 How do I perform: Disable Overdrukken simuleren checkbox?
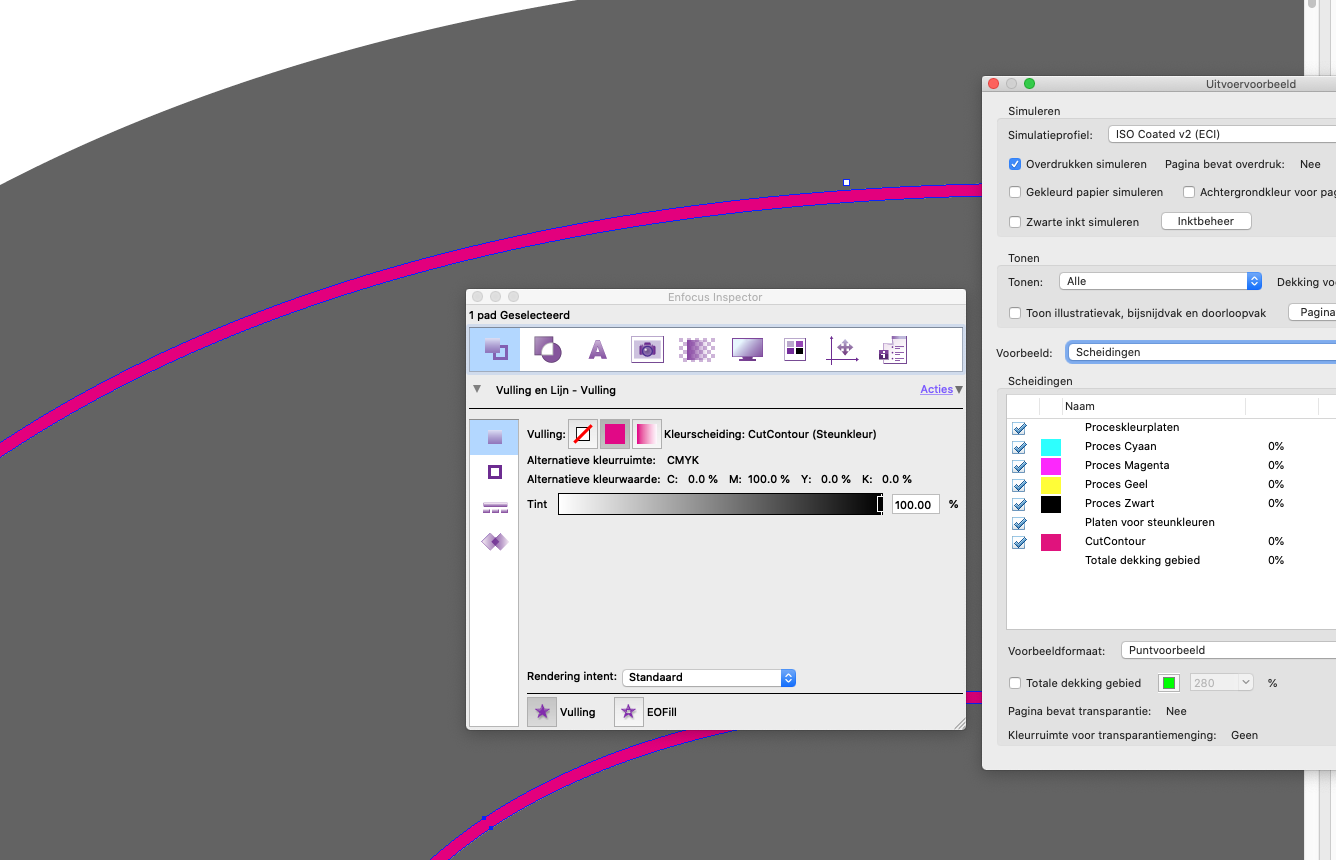(x=1015, y=164)
